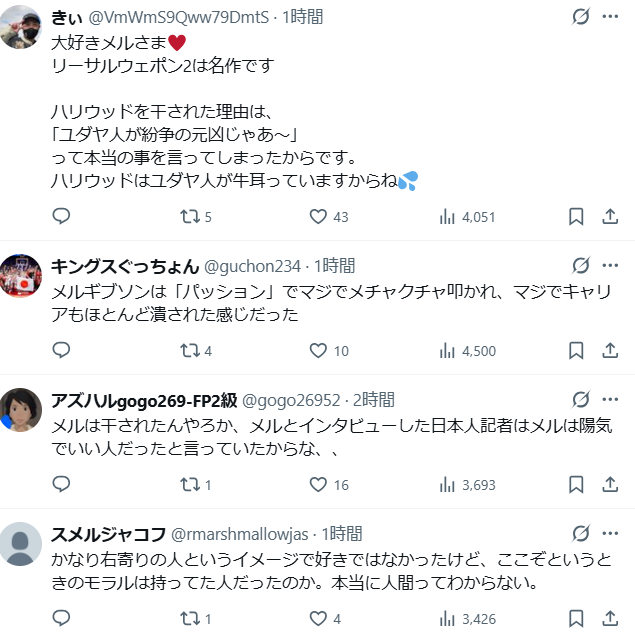
Task: Share キングスぐっちょん's tweet
Action: [609, 350]
